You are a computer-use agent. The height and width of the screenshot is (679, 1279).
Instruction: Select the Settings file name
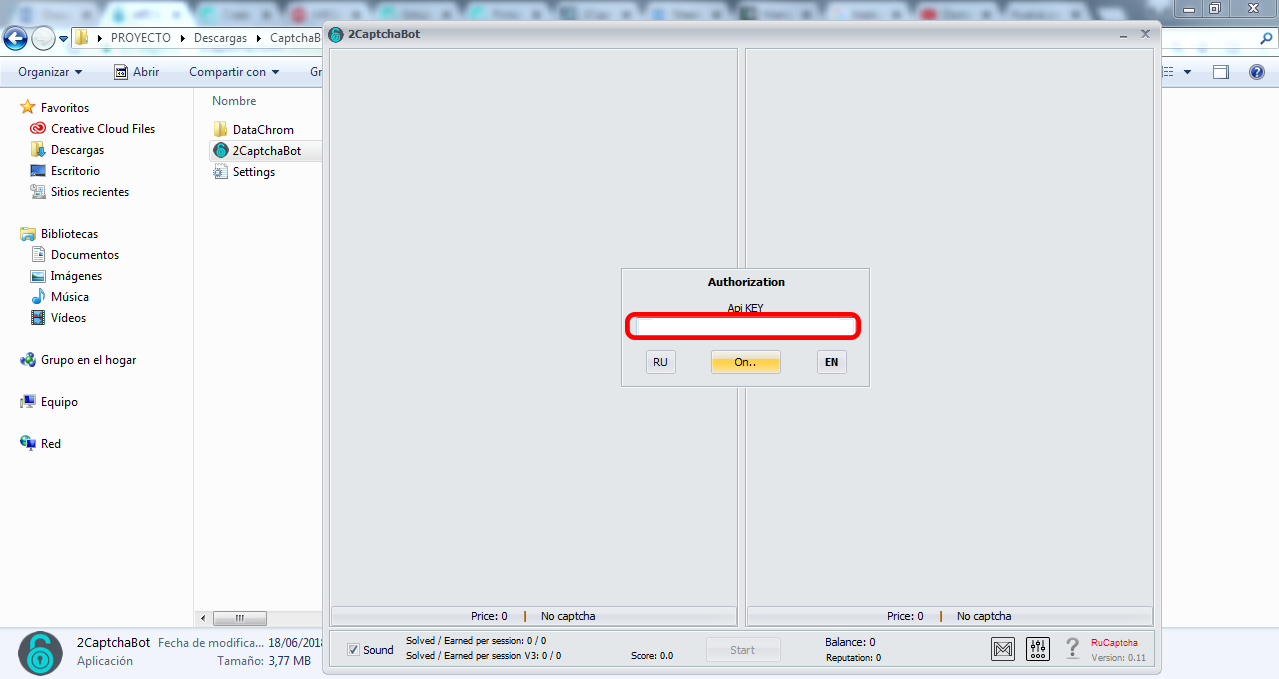click(254, 172)
